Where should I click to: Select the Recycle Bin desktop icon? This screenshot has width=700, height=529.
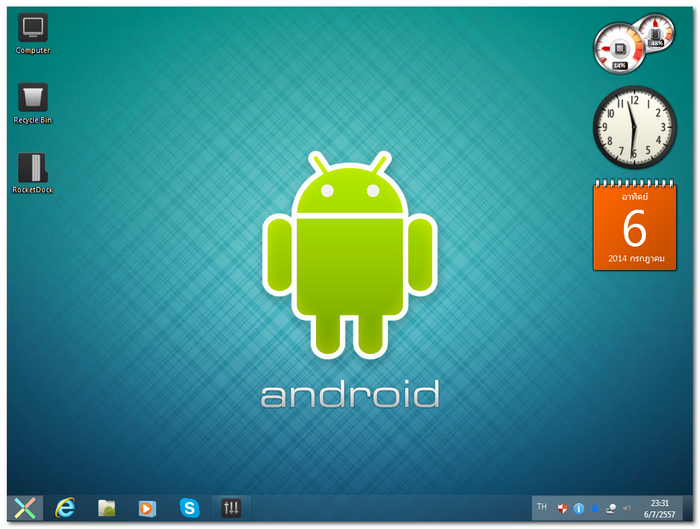[33, 104]
